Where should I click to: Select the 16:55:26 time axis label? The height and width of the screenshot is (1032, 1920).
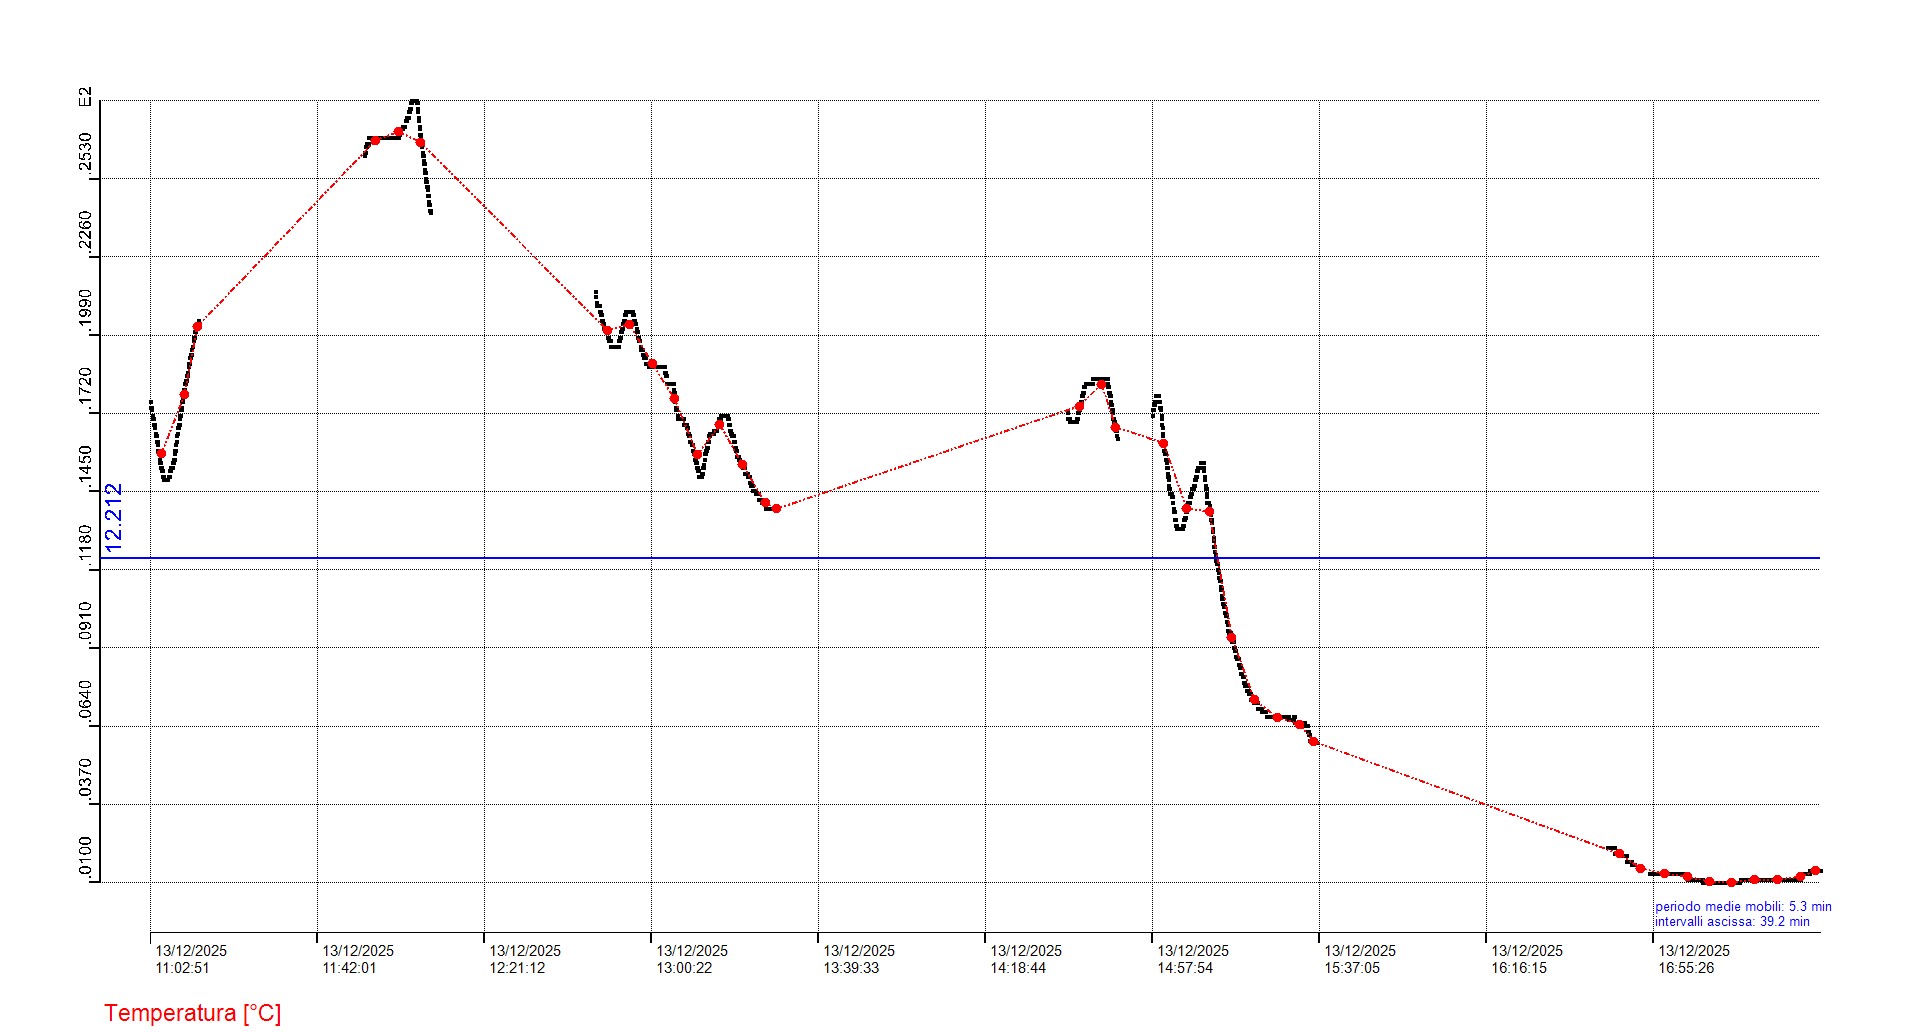coord(1686,968)
